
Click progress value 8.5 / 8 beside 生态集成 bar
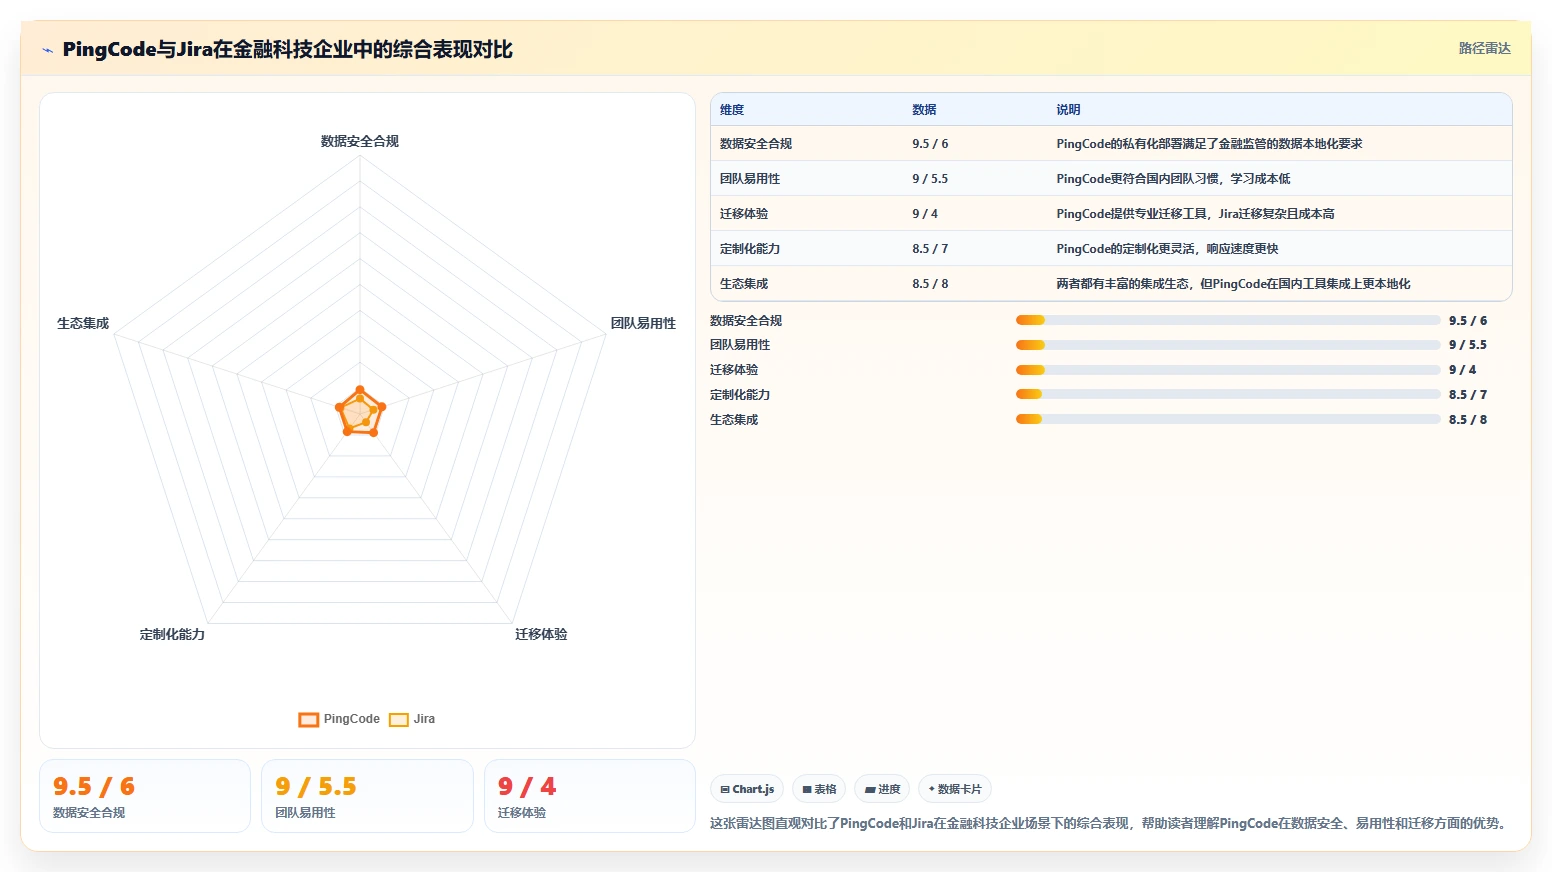pyautogui.click(x=1468, y=419)
